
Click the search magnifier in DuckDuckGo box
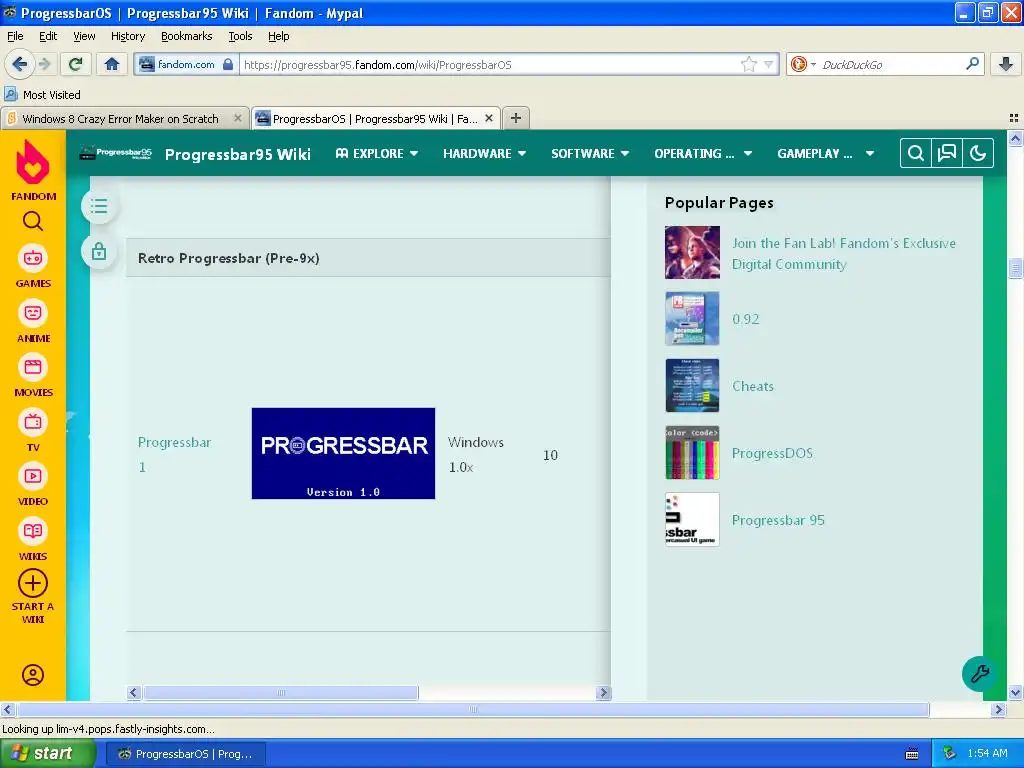(972, 64)
